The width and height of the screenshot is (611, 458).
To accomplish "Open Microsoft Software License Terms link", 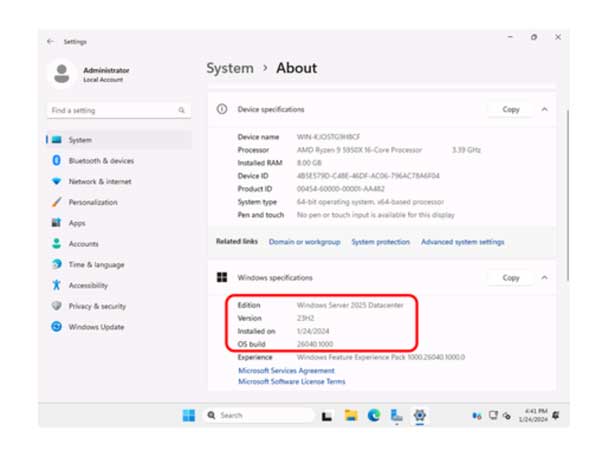I will 291,381.
